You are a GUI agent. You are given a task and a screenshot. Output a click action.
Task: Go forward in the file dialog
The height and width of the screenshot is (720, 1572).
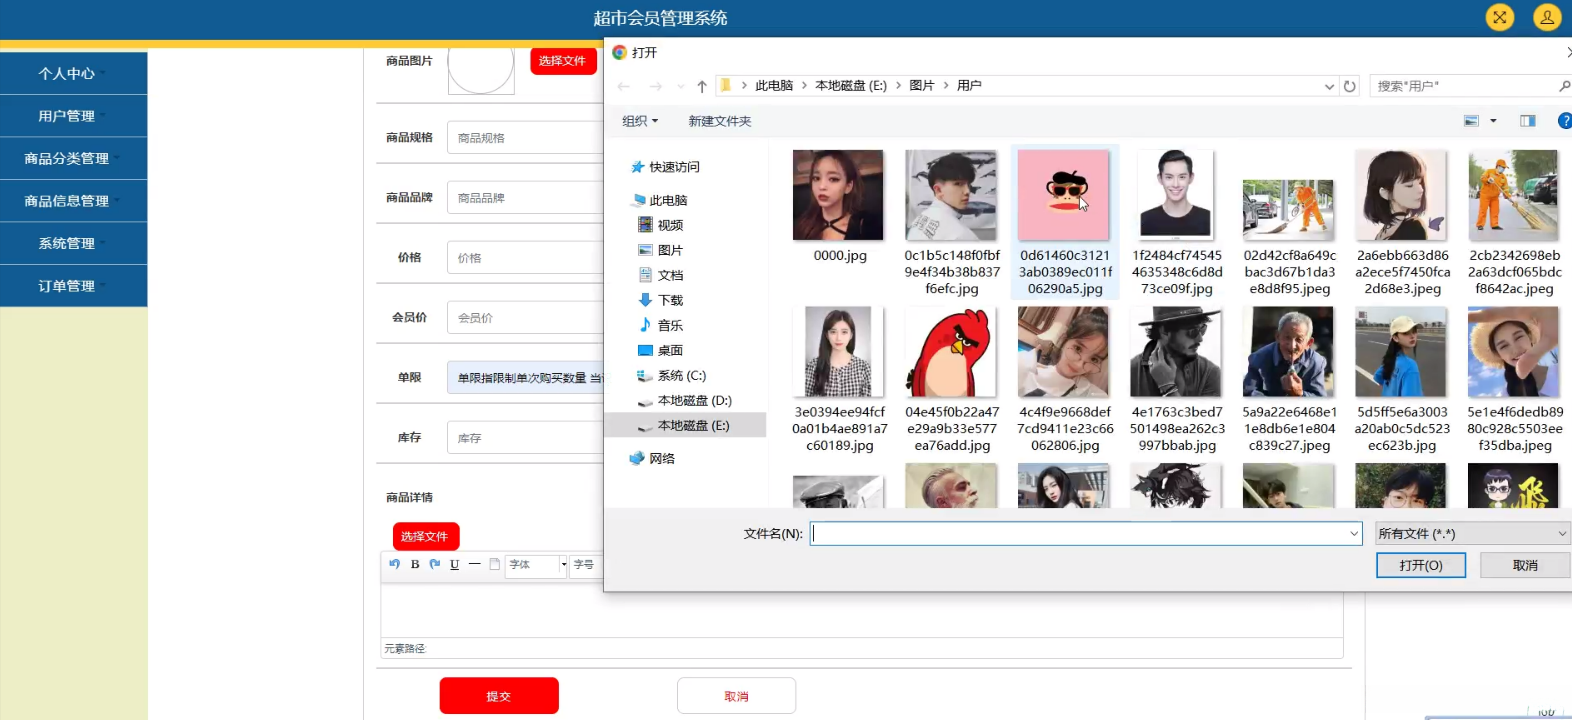(x=656, y=86)
